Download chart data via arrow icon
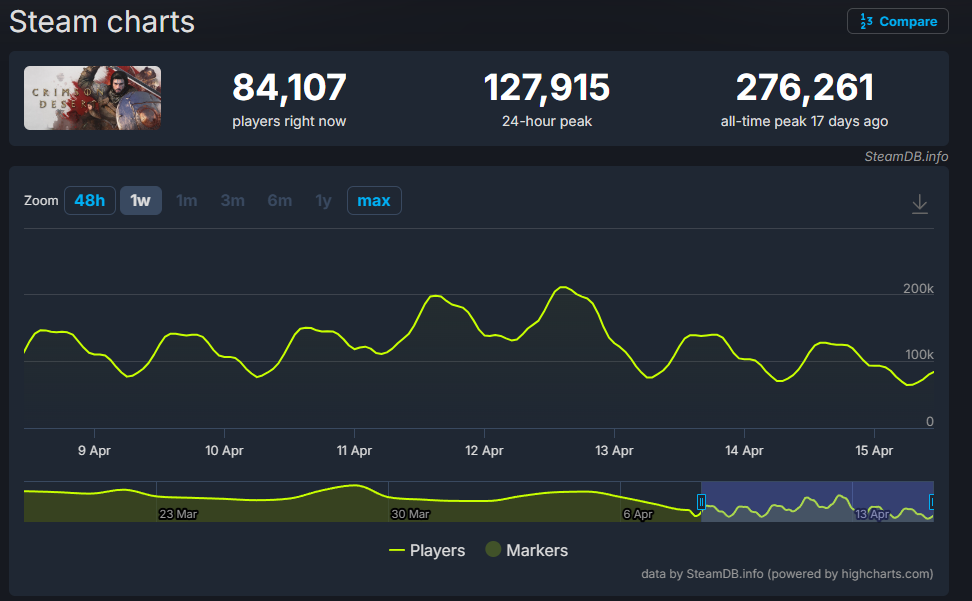The width and height of the screenshot is (972, 601). (920, 204)
